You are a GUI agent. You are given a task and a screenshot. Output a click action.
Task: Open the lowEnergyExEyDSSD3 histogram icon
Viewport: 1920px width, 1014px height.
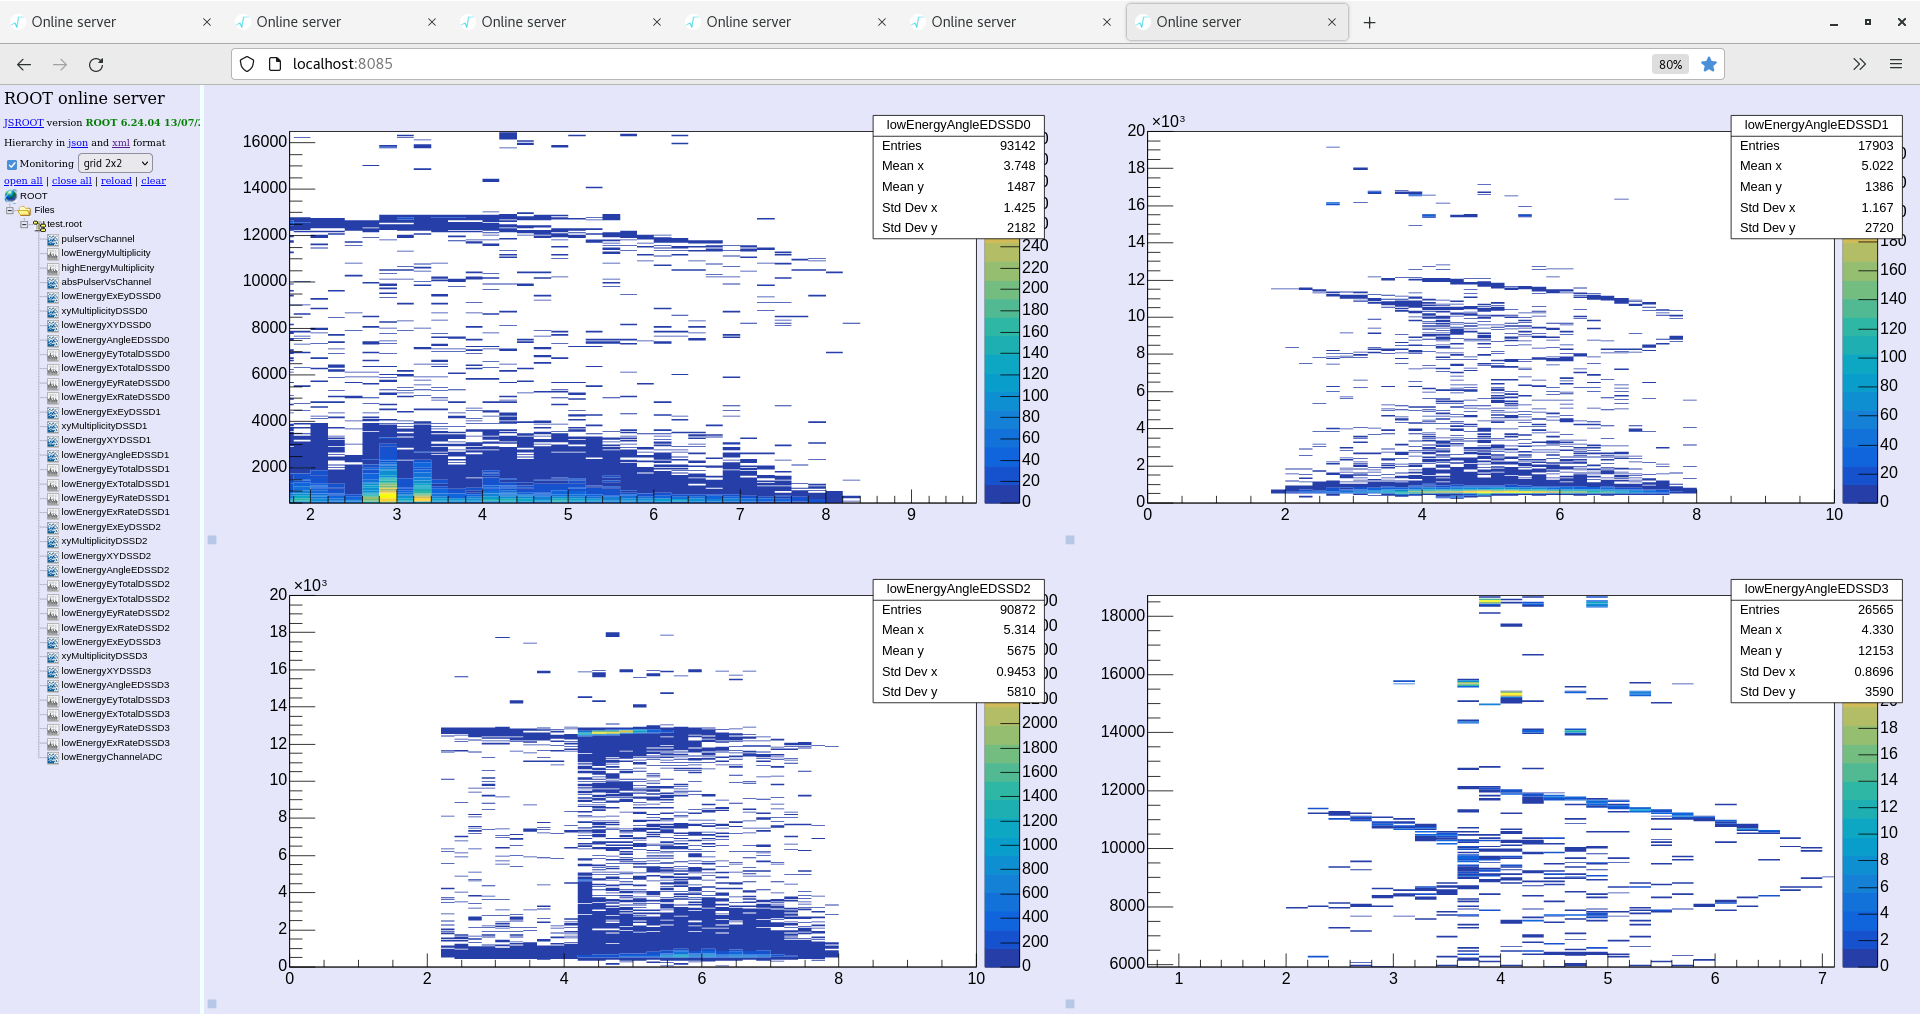[x=52, y=641]
